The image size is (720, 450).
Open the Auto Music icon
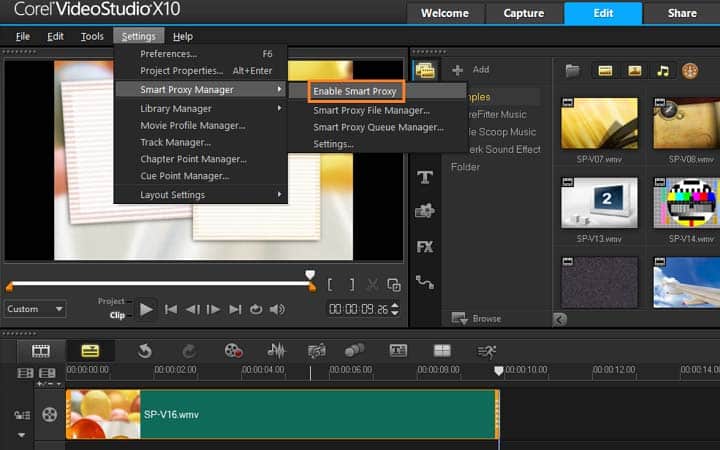[317, 351]
